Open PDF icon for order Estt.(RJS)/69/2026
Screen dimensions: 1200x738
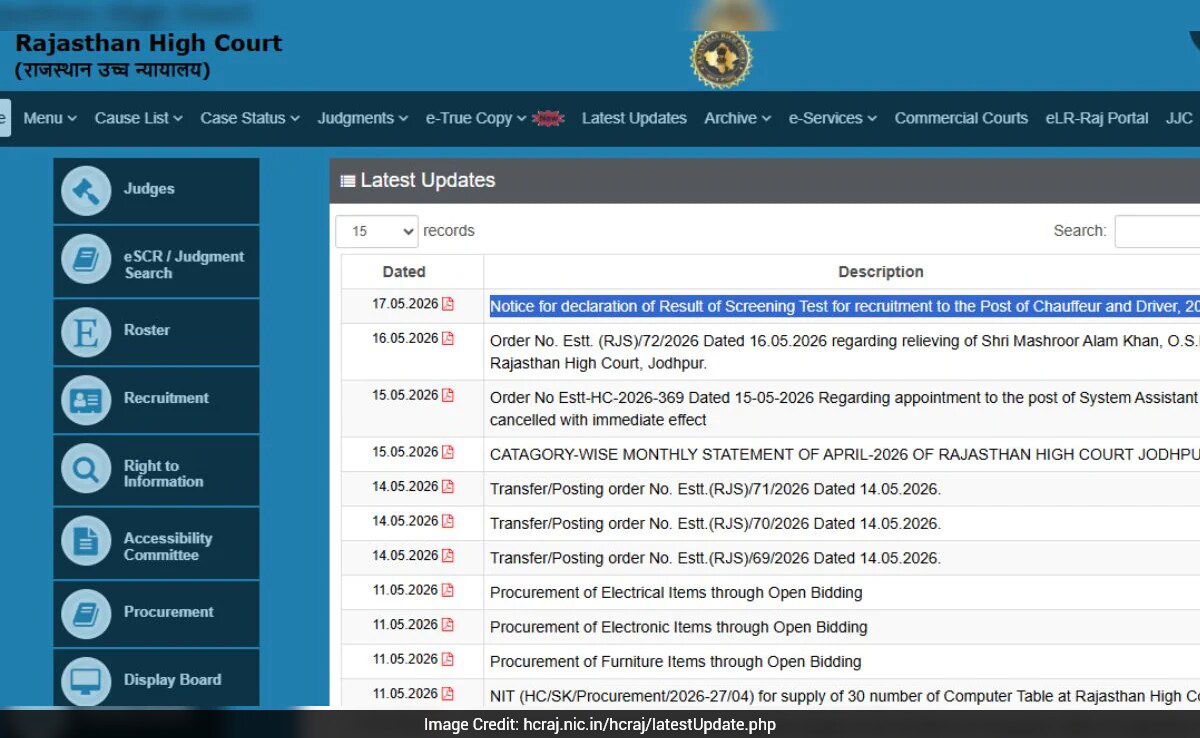point(448,555)
